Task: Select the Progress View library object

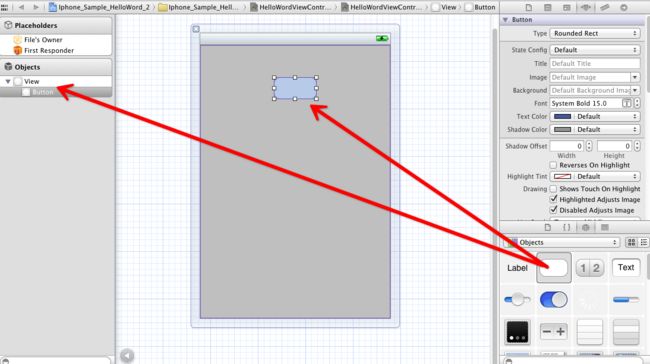Action: 626,299
